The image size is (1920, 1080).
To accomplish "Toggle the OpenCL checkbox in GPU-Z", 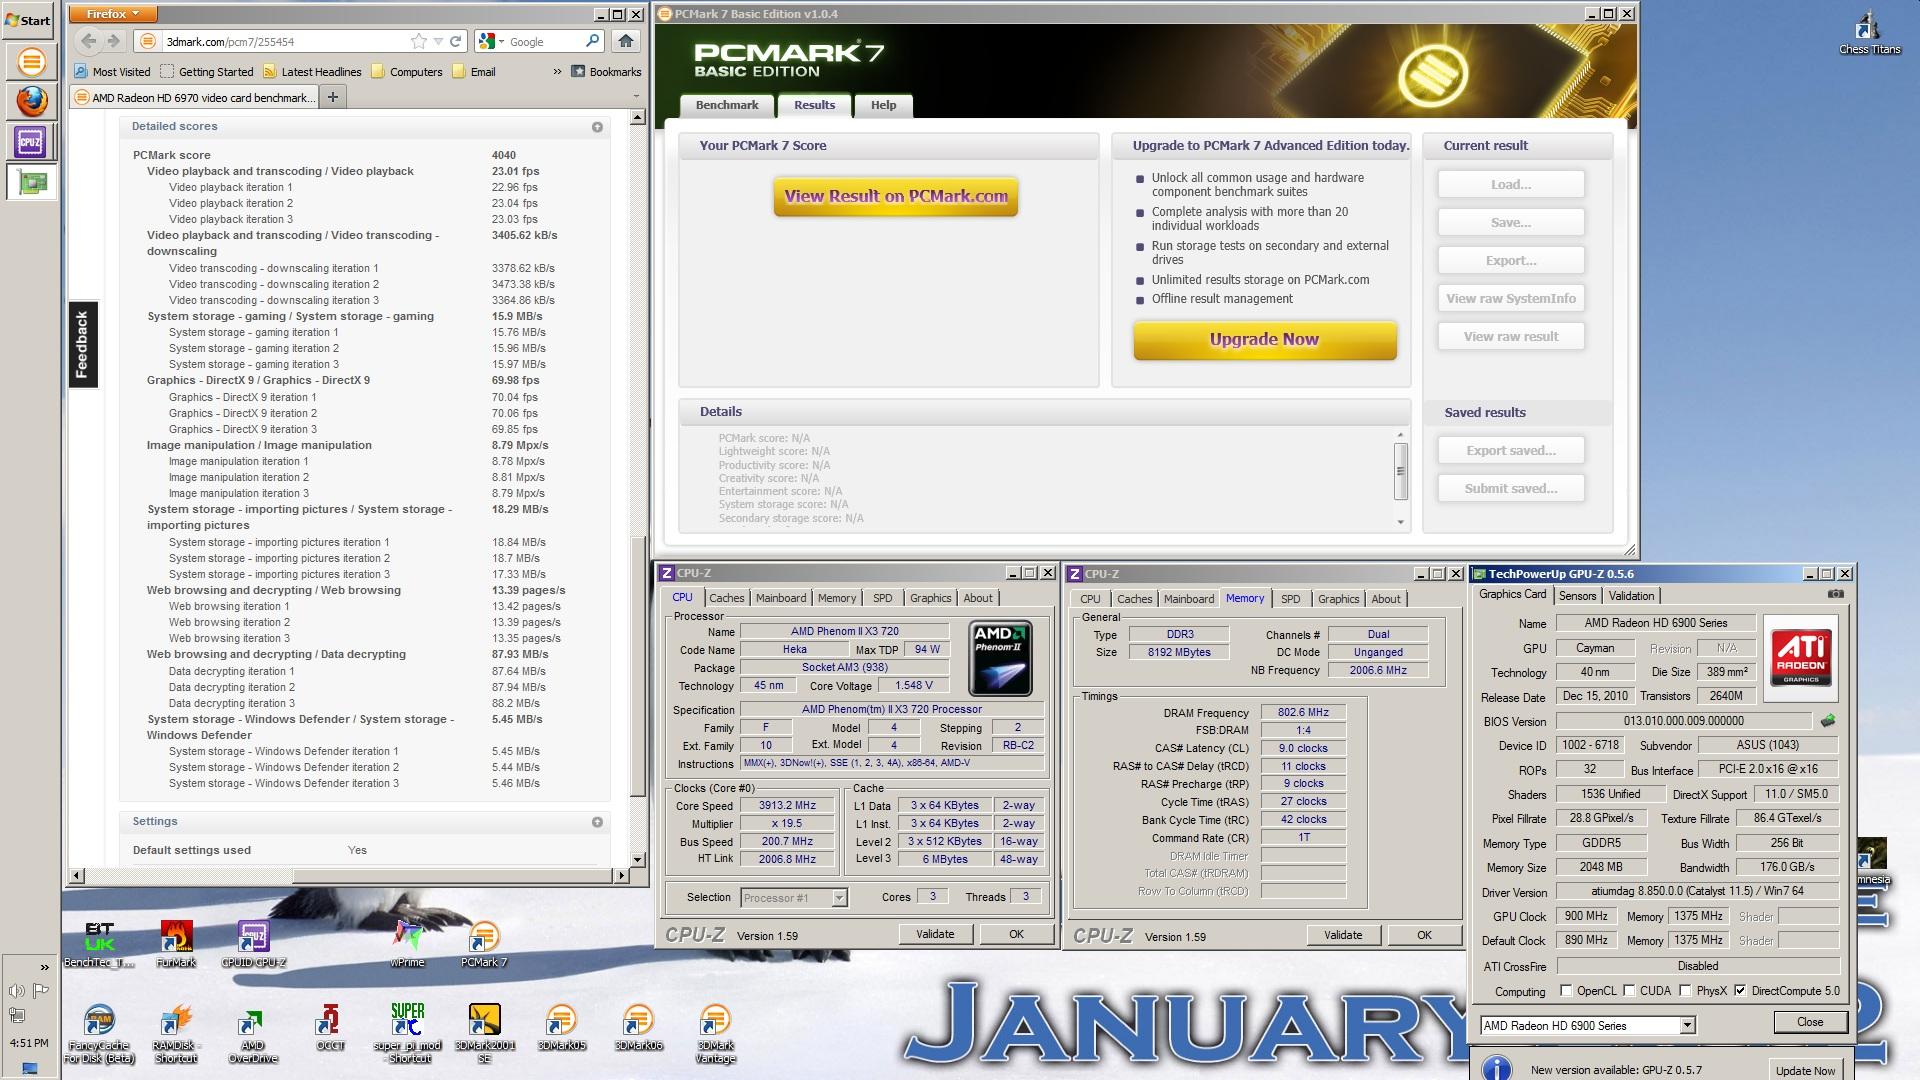I will [1566, 991].
